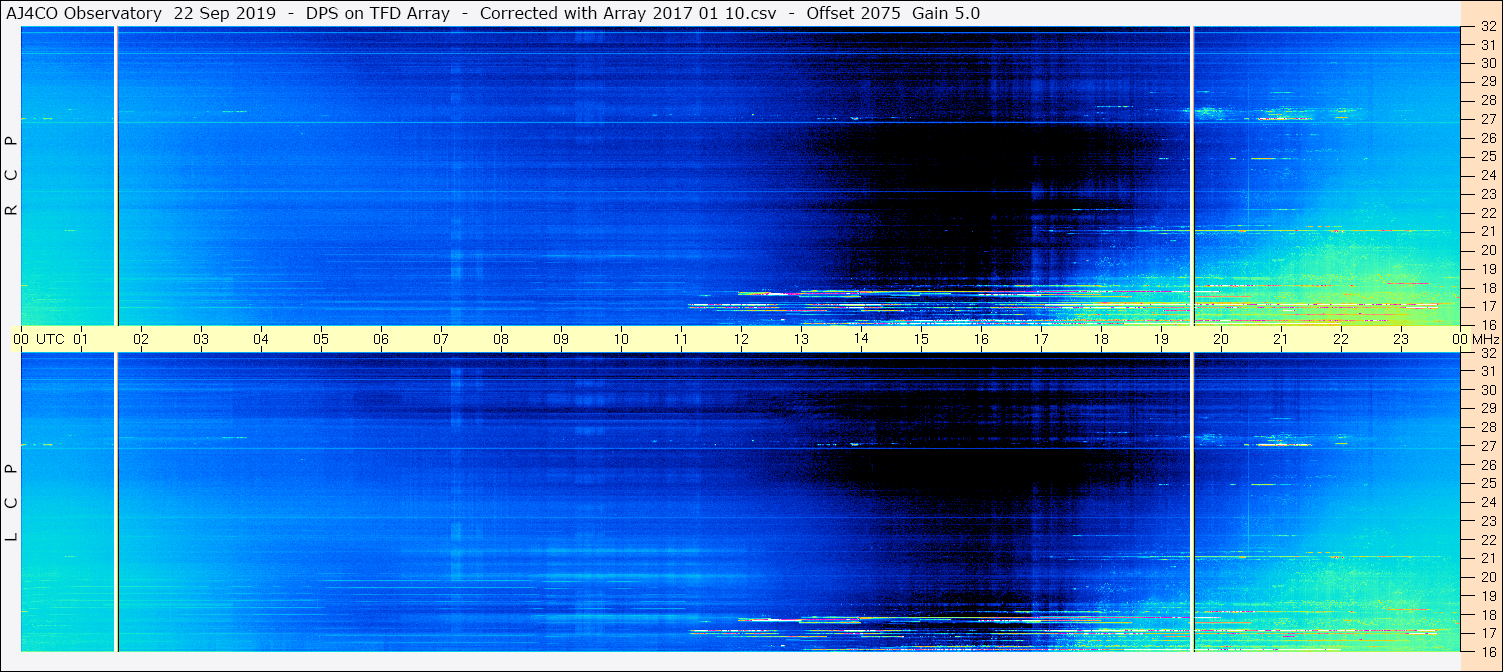Viewport: 1503px width, 672px height.
Task: Click the 'L C P' panel label
Action: (x=12, y=502)
